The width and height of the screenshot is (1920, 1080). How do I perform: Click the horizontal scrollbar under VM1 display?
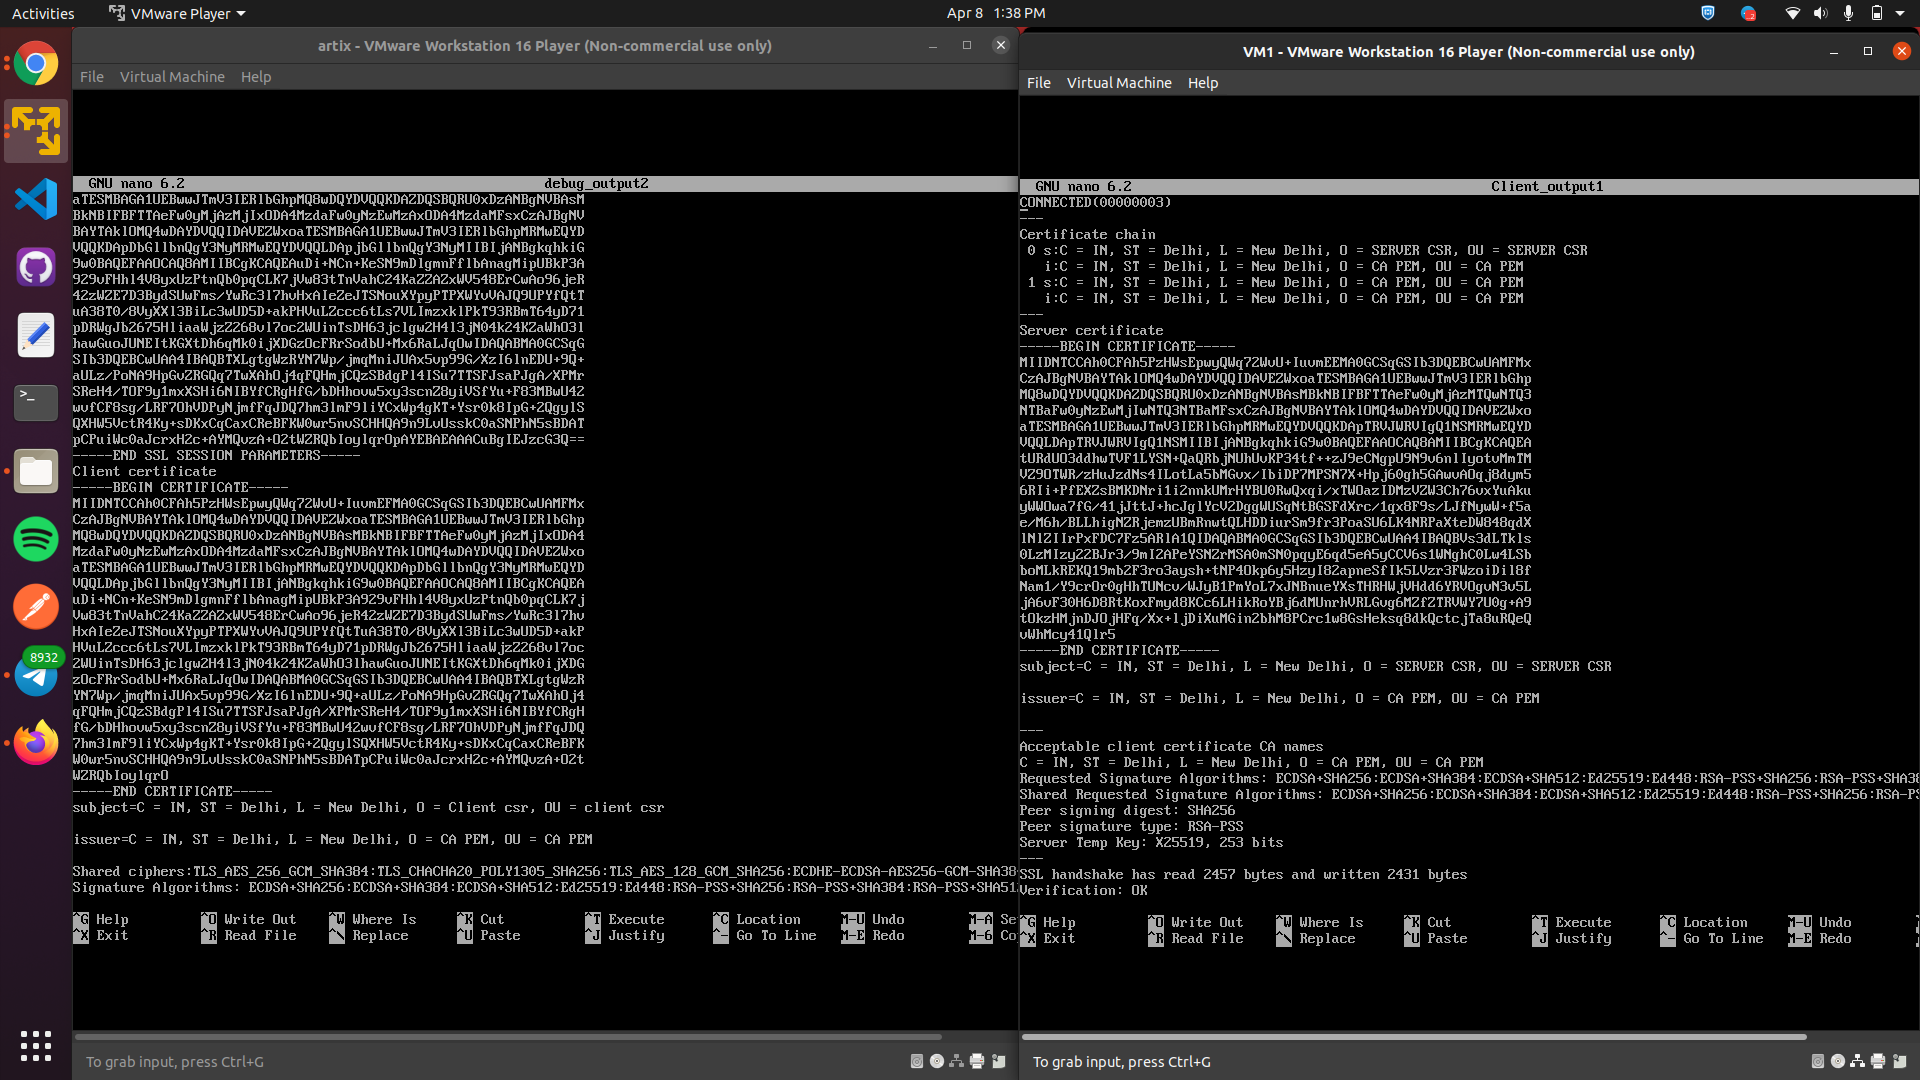click(1414, 1037)
